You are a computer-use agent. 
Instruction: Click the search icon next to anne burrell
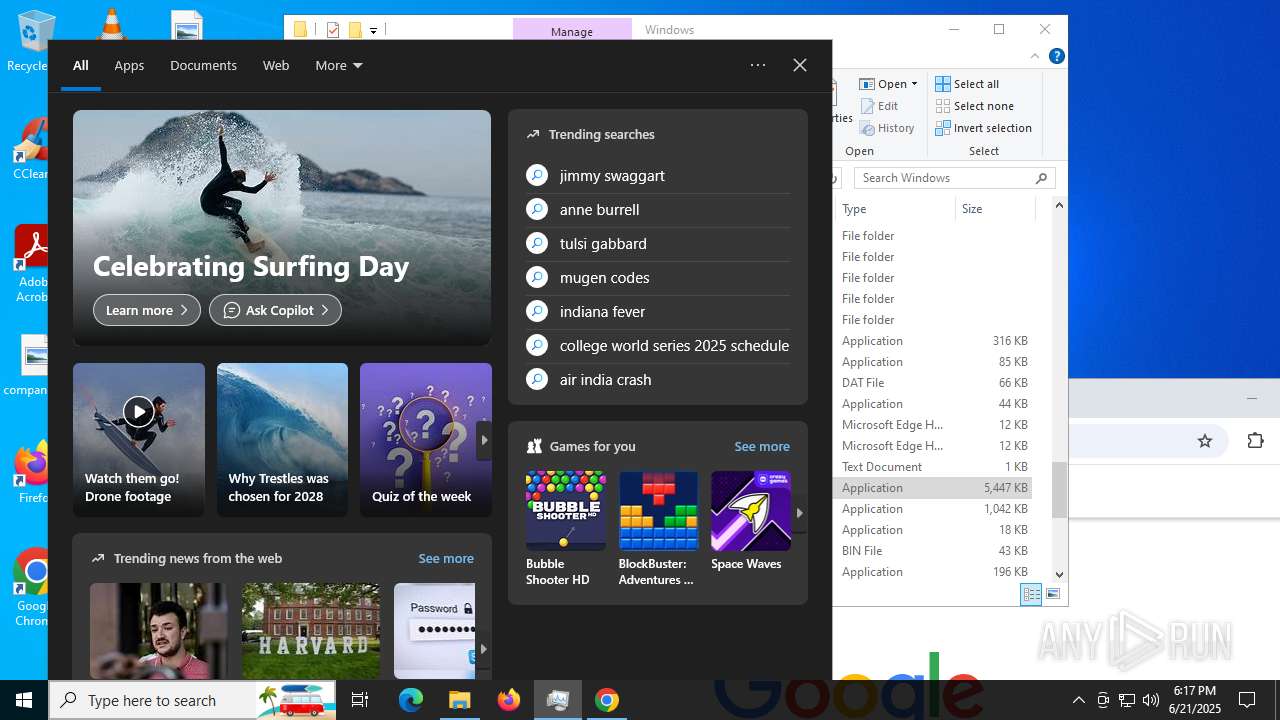pos(537,210)
